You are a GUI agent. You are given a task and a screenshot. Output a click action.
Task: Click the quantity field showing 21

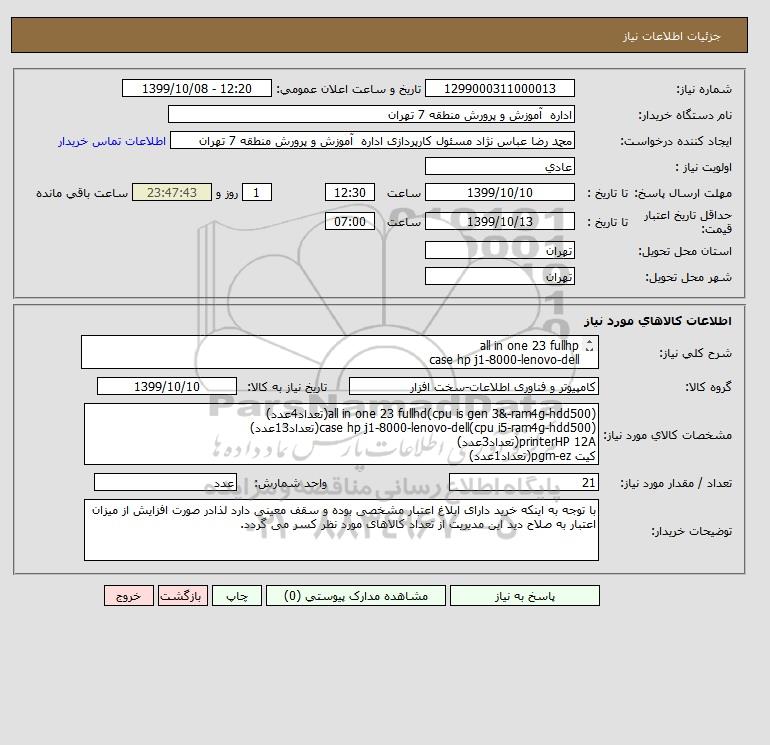click(523, 482)
